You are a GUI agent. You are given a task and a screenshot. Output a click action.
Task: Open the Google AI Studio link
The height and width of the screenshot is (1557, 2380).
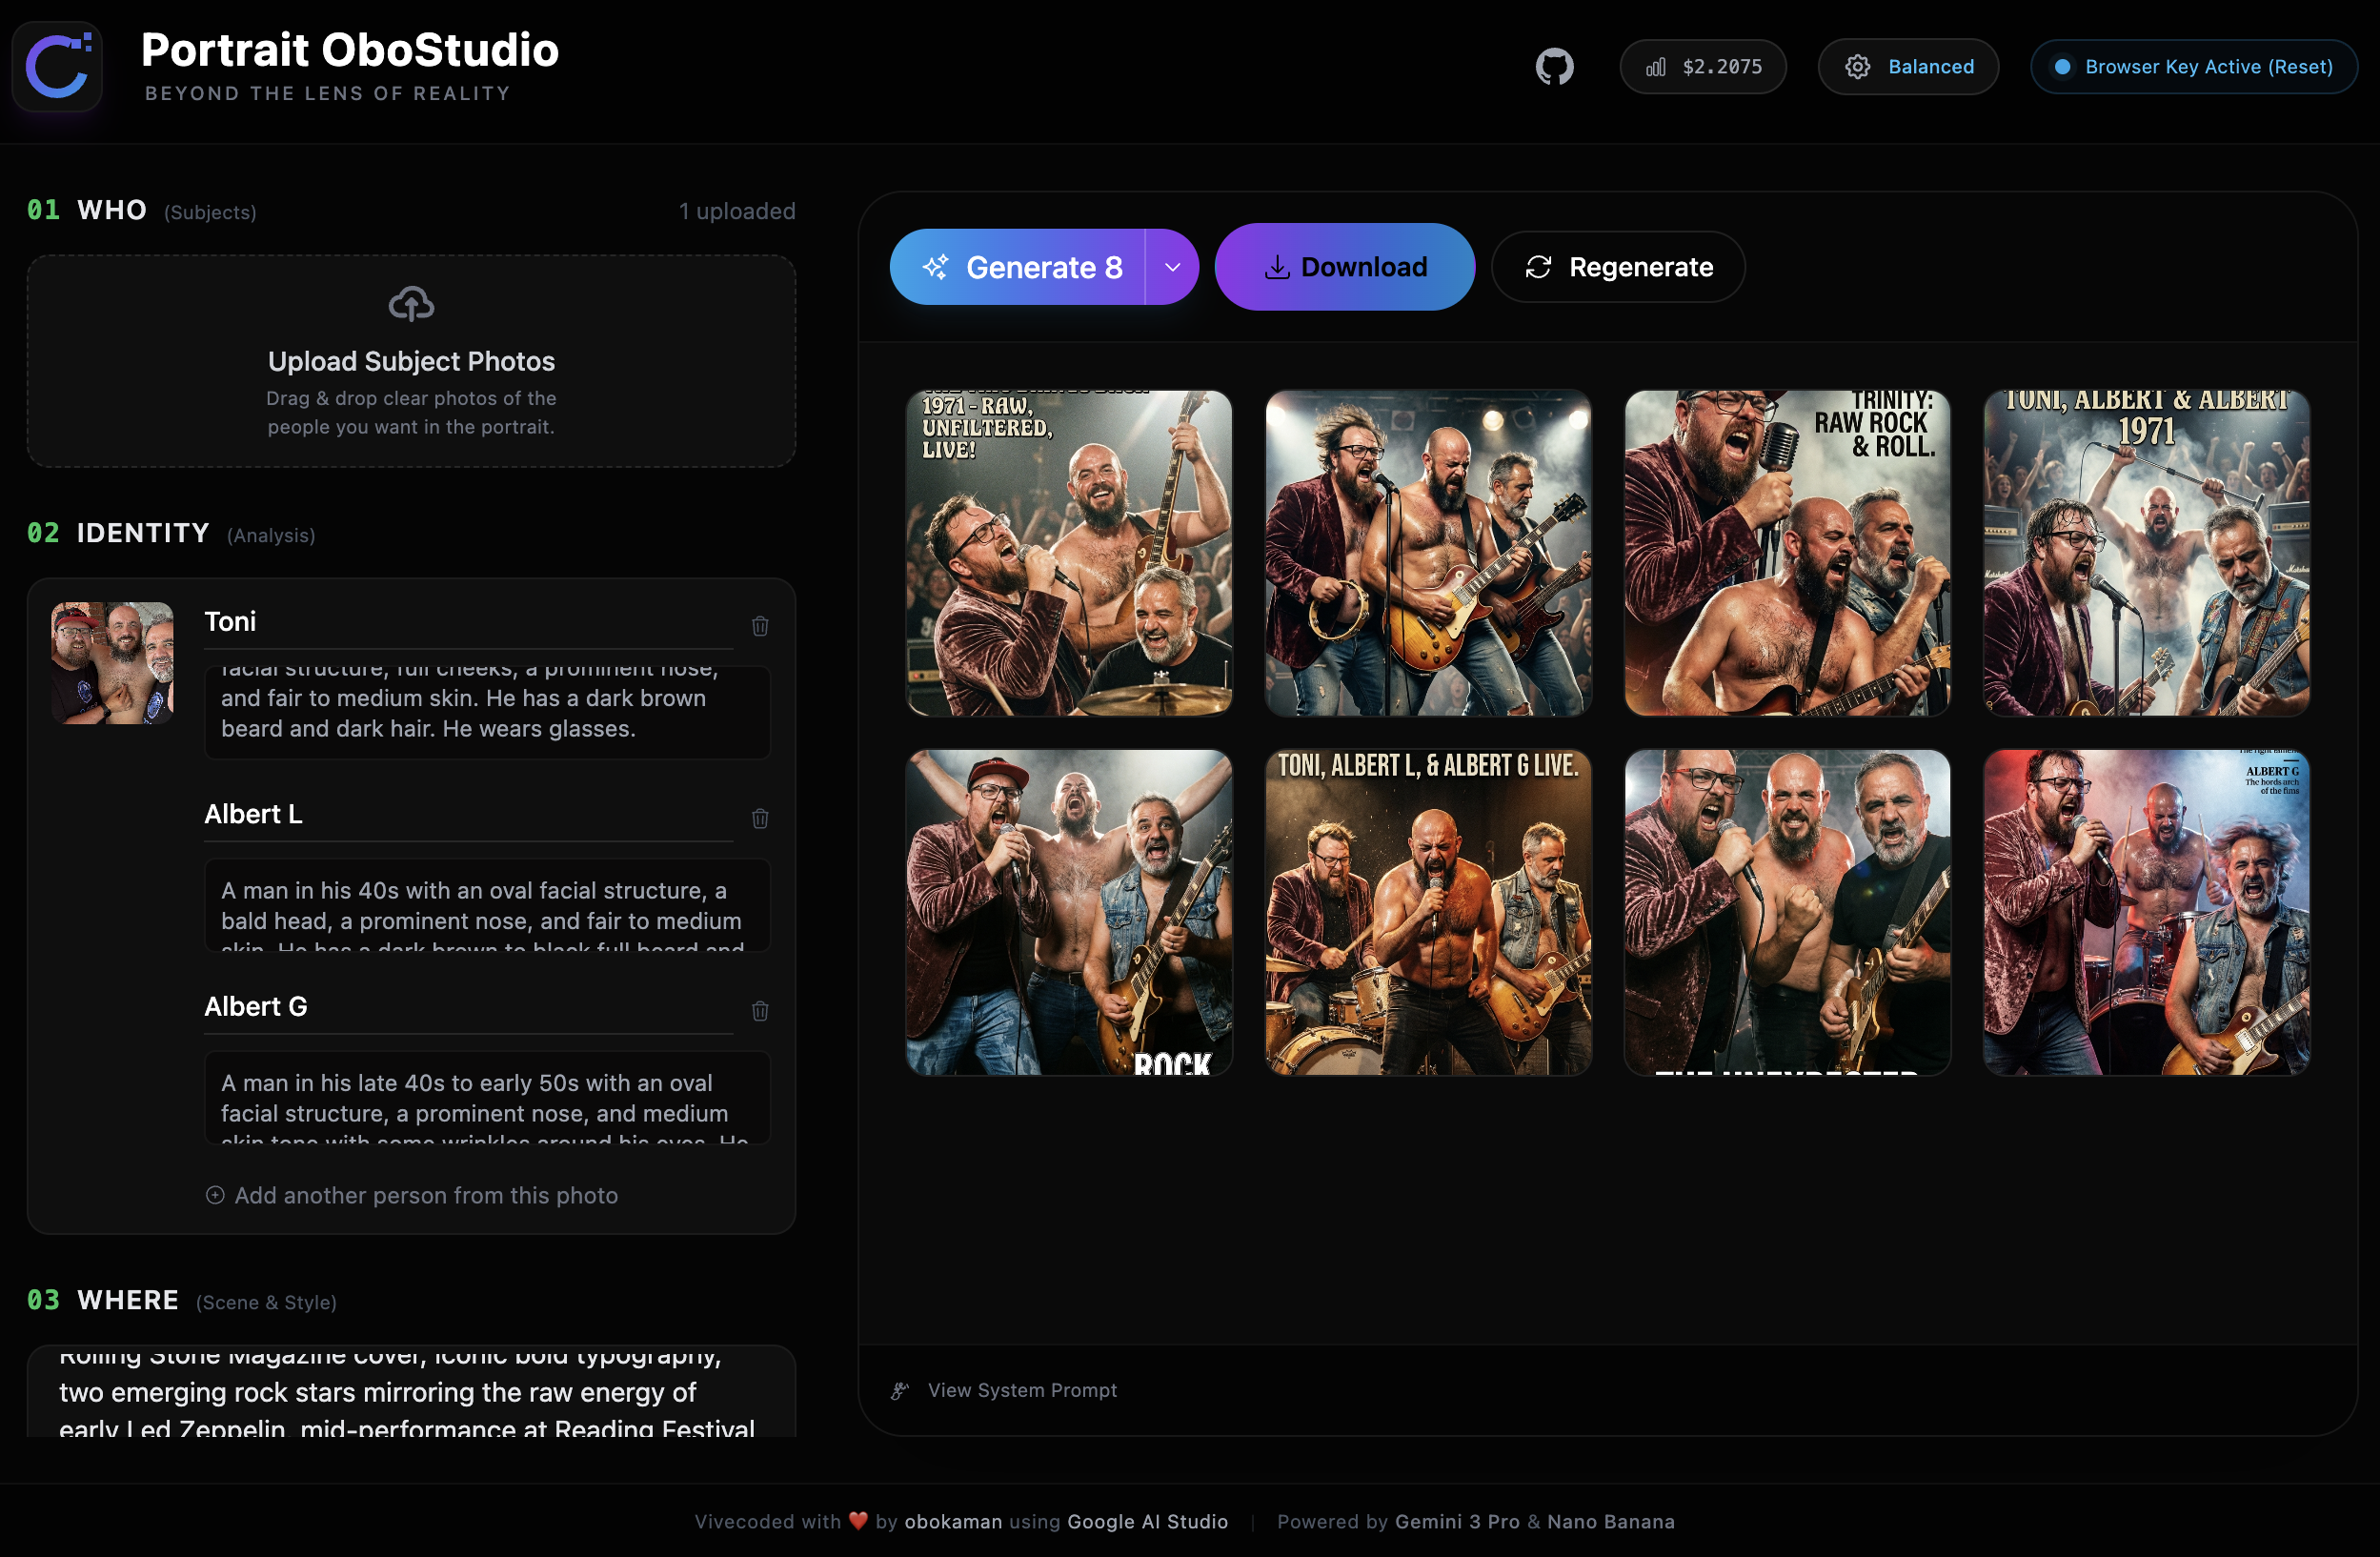click(x=1147, y=1521)
